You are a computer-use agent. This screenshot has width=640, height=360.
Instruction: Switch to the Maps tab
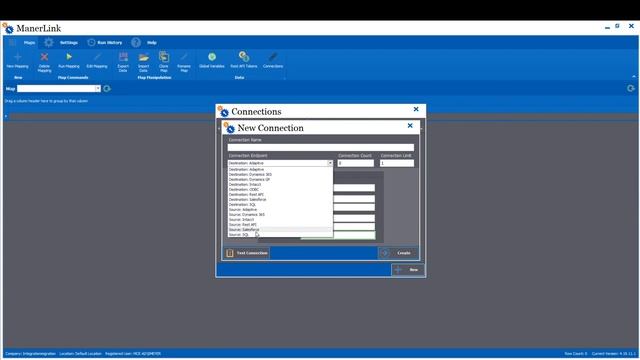coord(29,42)
